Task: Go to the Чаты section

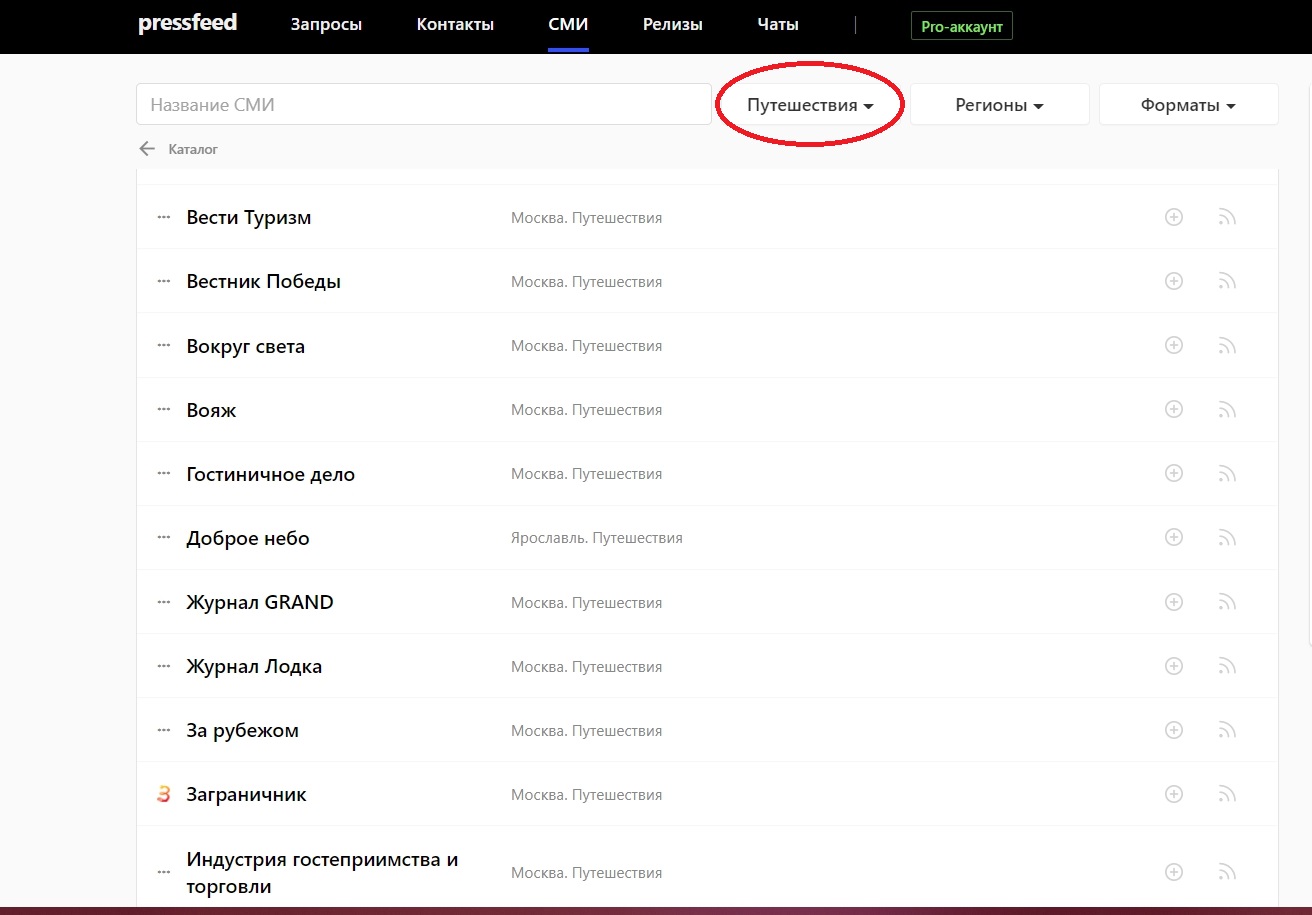Action: (x=778, y=25)
